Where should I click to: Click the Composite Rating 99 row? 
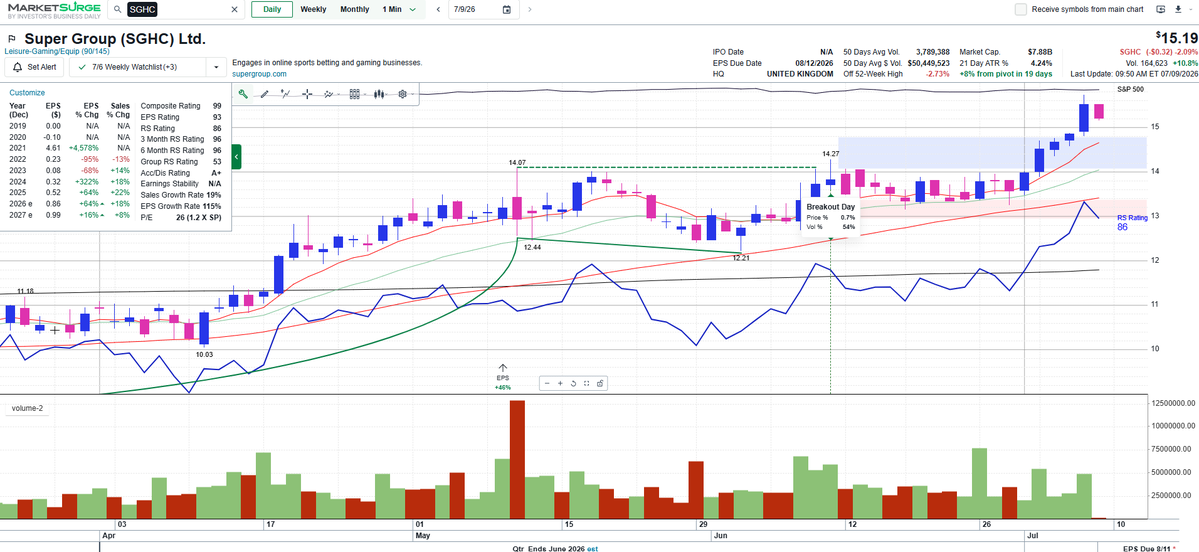coord(181,106)
